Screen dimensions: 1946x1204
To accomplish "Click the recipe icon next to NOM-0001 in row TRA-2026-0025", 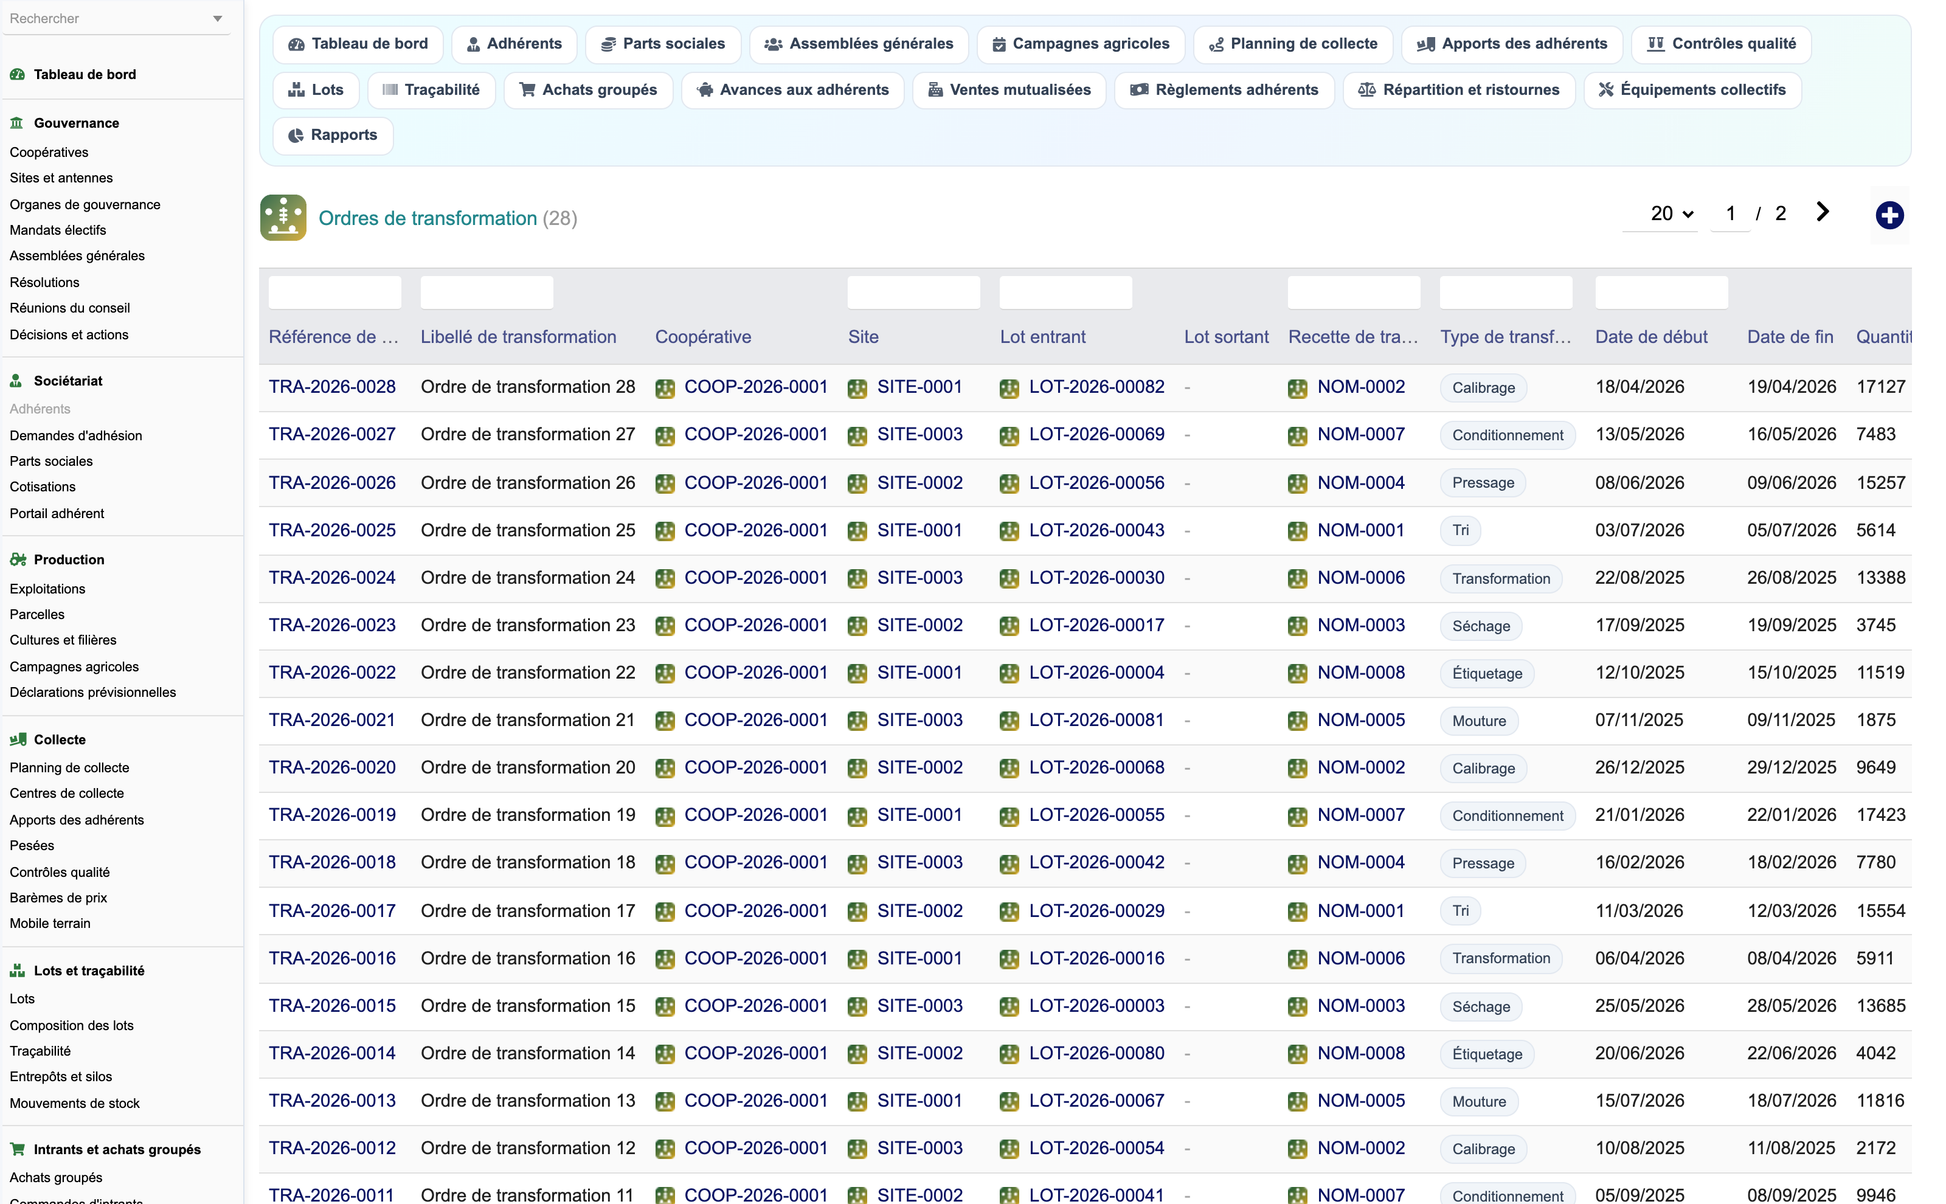I will 1297,531.
